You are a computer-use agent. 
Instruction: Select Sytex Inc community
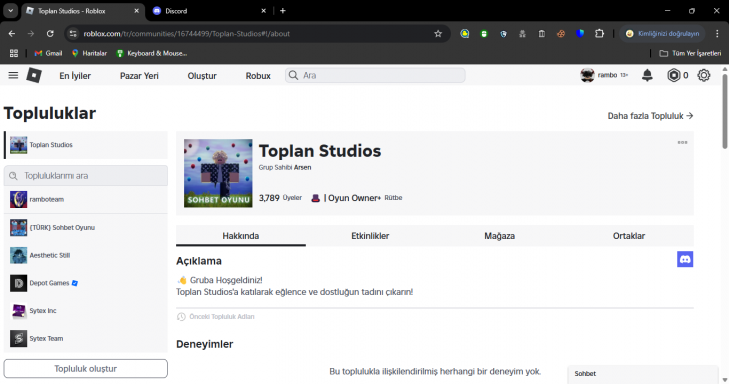(x=86, y=311)
